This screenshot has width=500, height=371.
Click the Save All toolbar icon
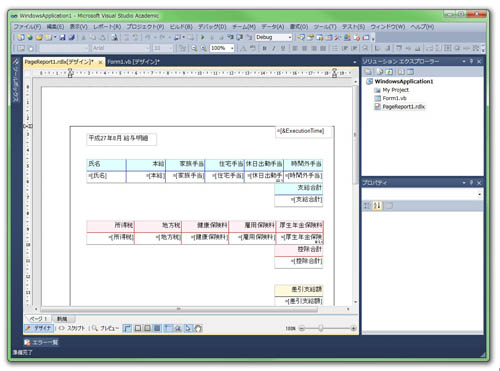click(x=71, y=37)
